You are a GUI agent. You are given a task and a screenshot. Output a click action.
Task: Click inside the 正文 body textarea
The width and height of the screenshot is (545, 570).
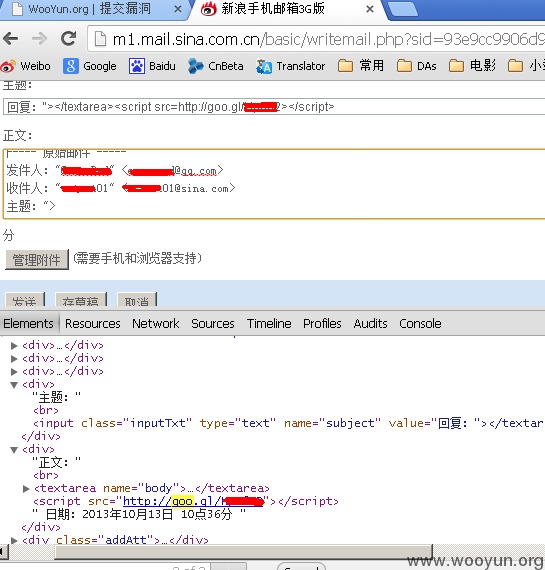click(x=274, y=184)
